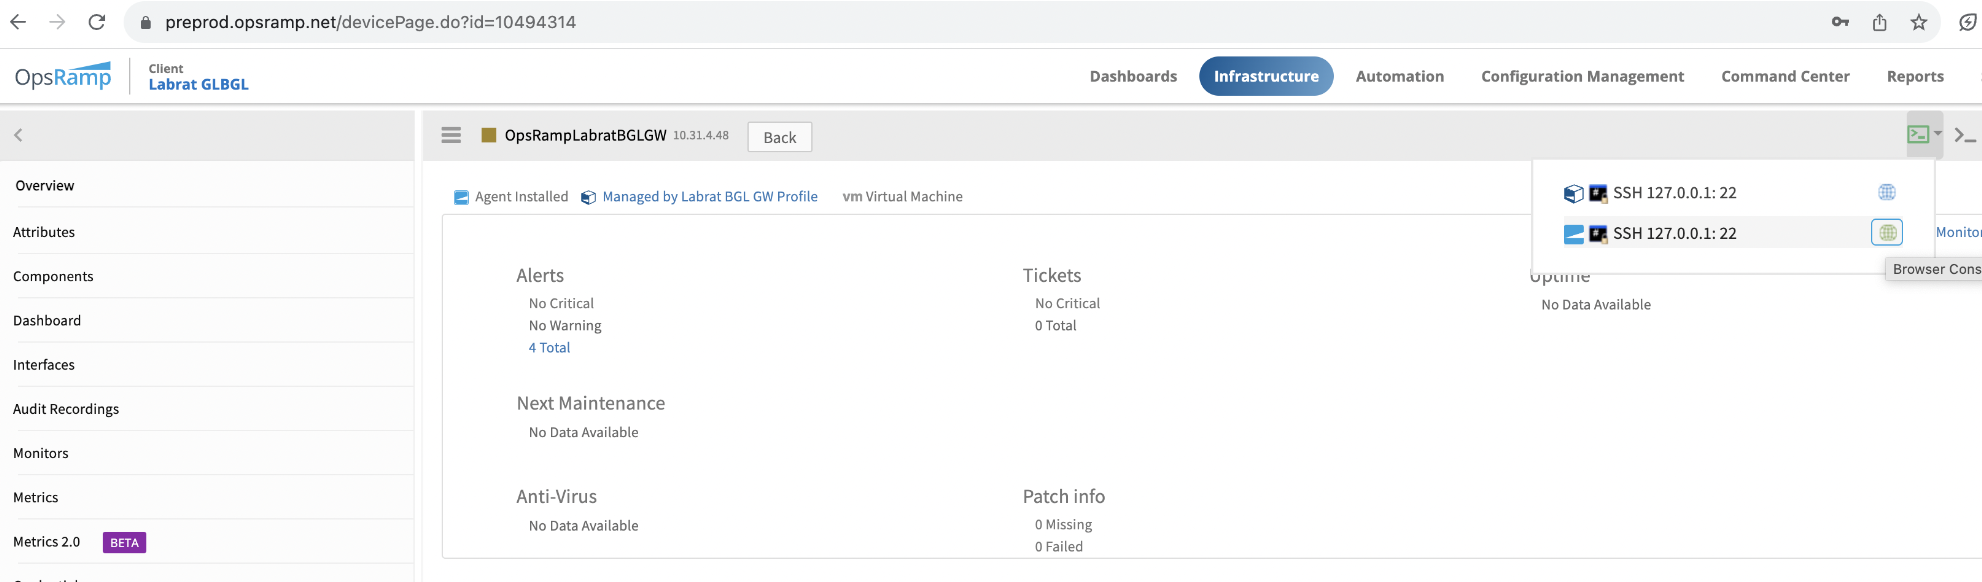Screen dimensions: 1982x582
Task: Select Audit Recordings in the sidebar
Action: 66,409
